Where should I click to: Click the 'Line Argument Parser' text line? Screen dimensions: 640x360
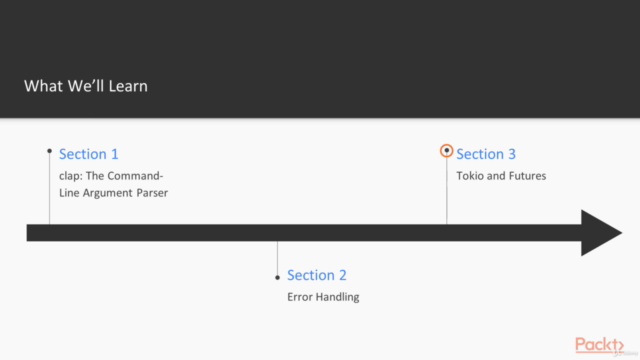click(113, 193)
